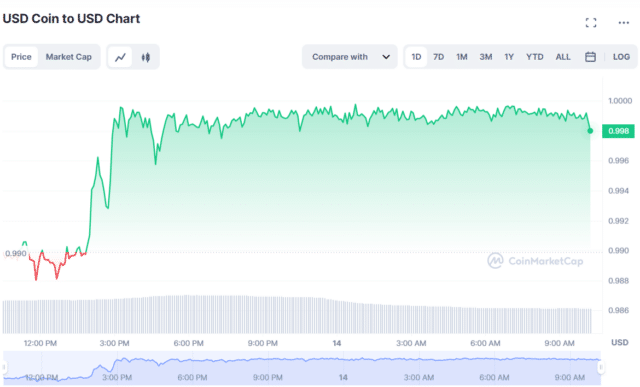Click the 0.990 opening price label at left
640x387 pixels.
click(16, 254)
